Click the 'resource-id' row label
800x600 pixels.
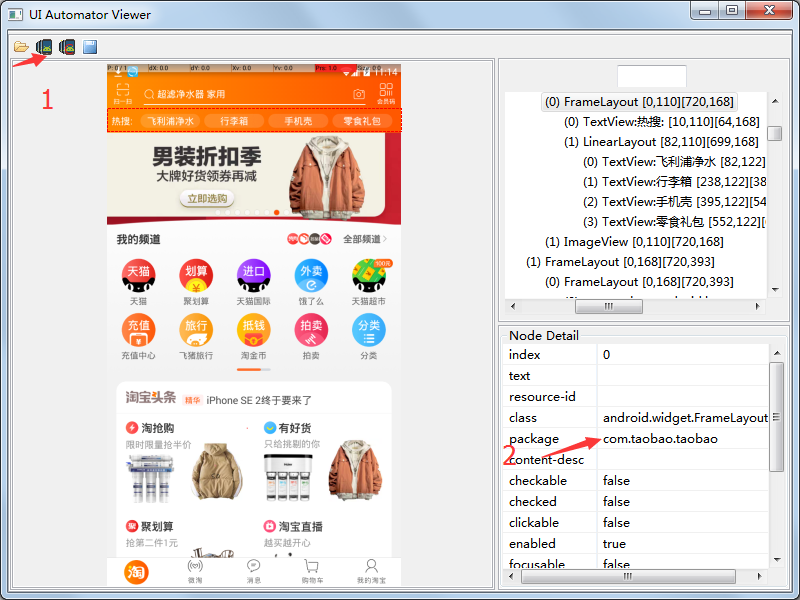[542, 396]
